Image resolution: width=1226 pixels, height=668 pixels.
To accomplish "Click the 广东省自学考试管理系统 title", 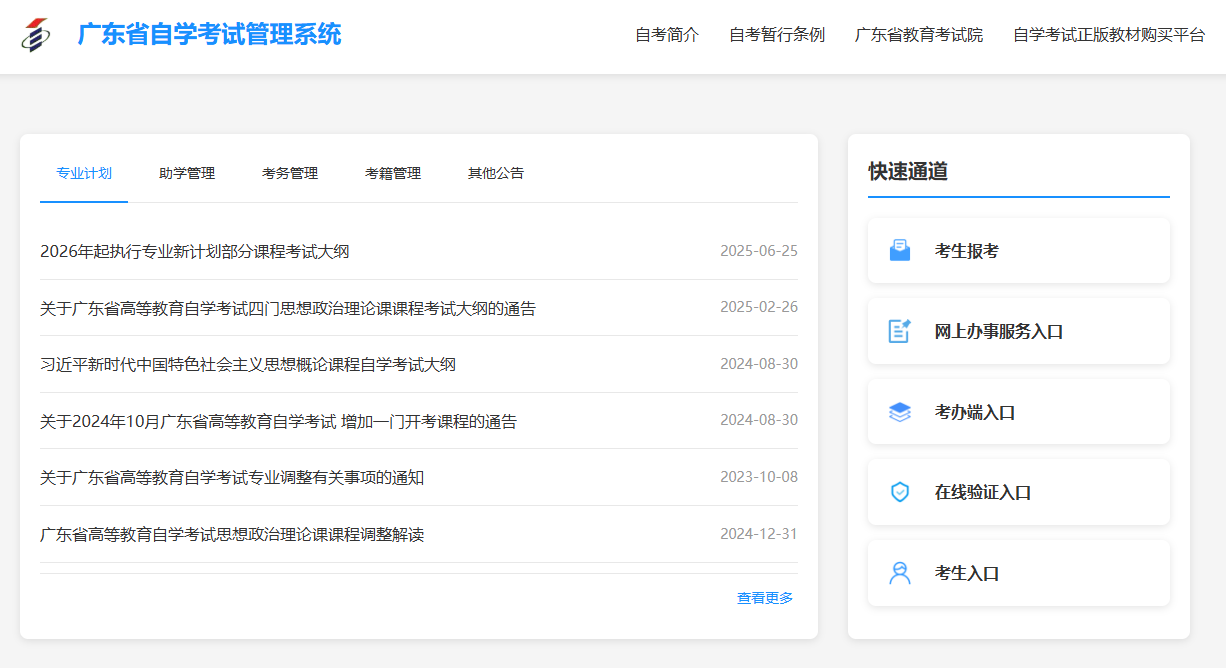I will [x=209, y=35].
